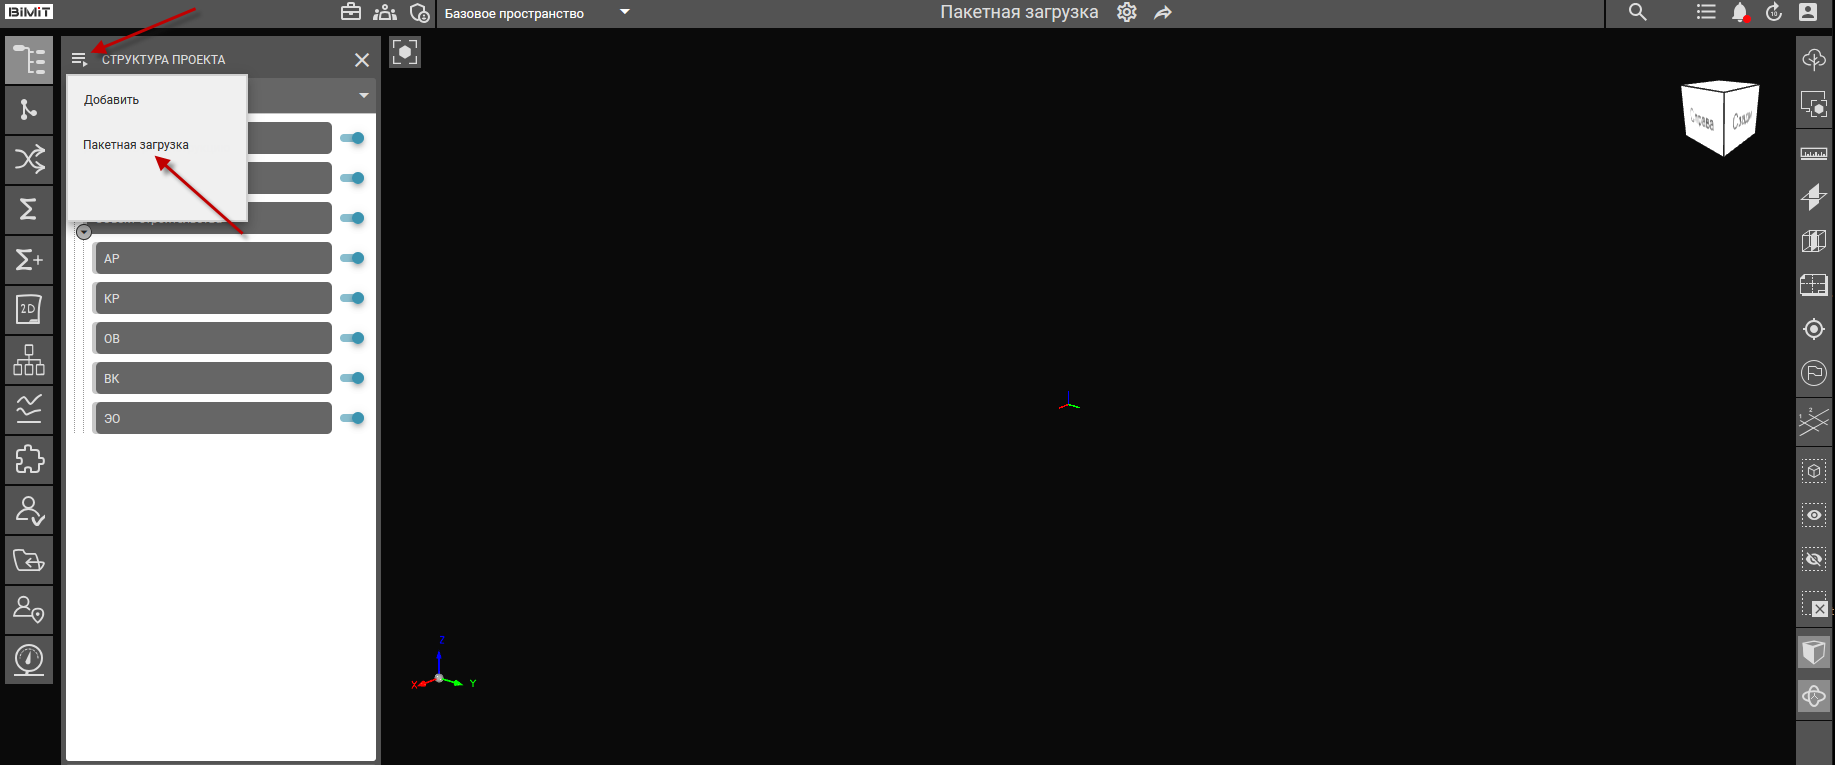The image size is (1835, 765).
Task: Click the sigma summation tool icon
Action: 29,209
